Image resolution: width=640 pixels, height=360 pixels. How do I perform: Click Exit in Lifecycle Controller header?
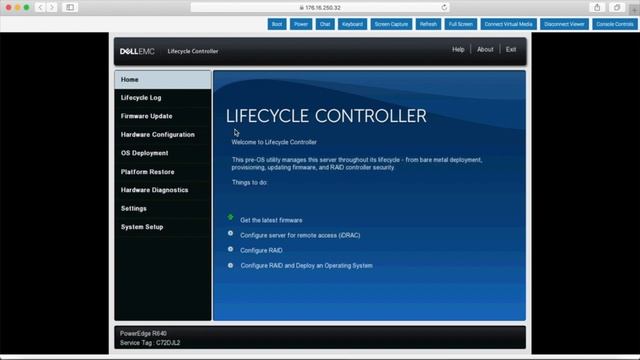click(511, 49)
